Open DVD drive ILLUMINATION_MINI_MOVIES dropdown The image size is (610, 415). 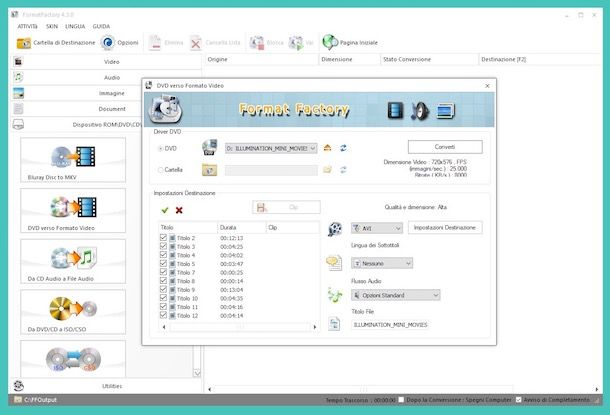point(271,148)
